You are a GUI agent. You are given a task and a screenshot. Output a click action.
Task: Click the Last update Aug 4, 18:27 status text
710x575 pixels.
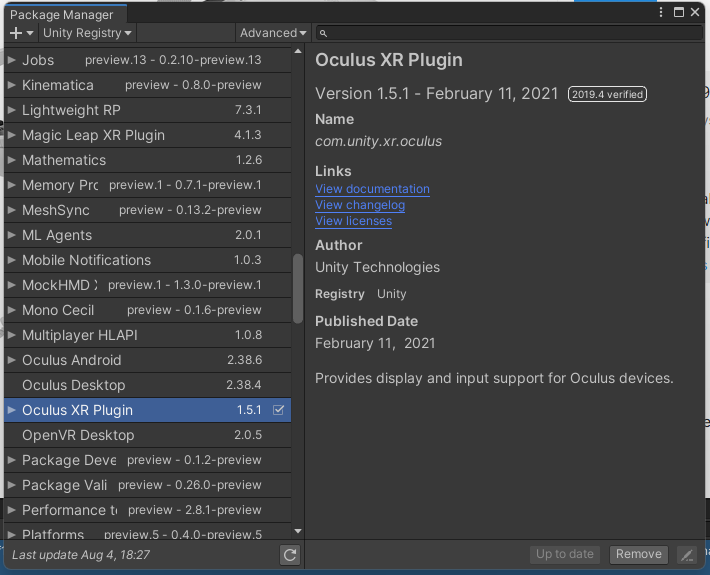(x=81, y=555)
